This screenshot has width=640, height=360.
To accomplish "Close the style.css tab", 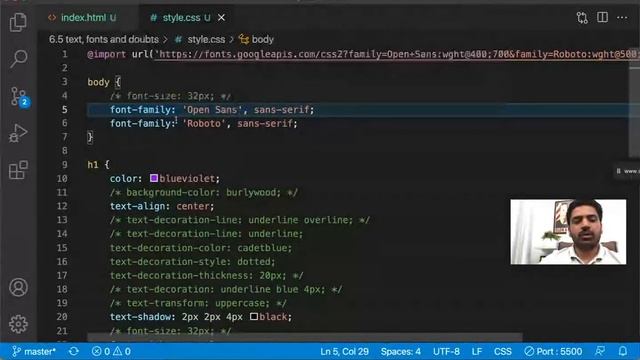I will tap(221, 18).
